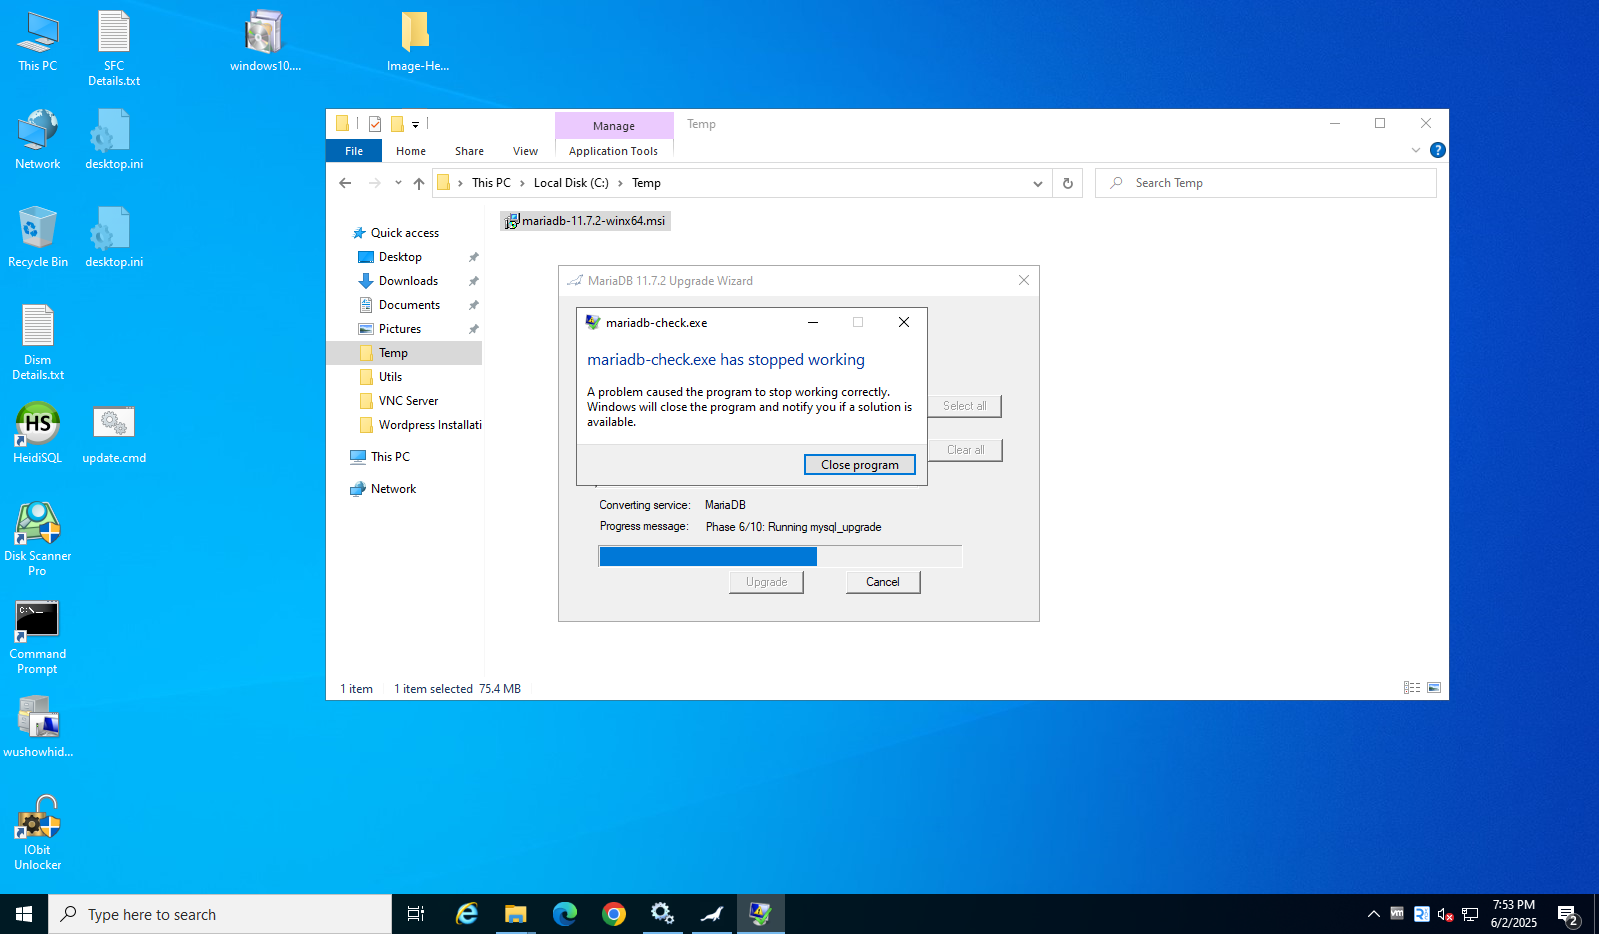
Task: Open SFC Details.txt file on desktop
Action: 114,48
